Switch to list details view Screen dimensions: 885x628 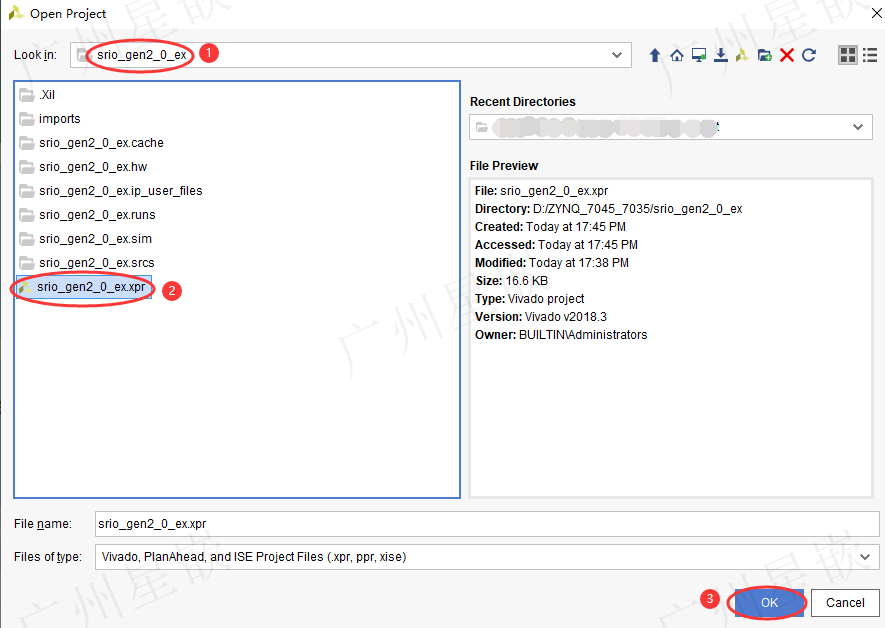pos(870,55)
